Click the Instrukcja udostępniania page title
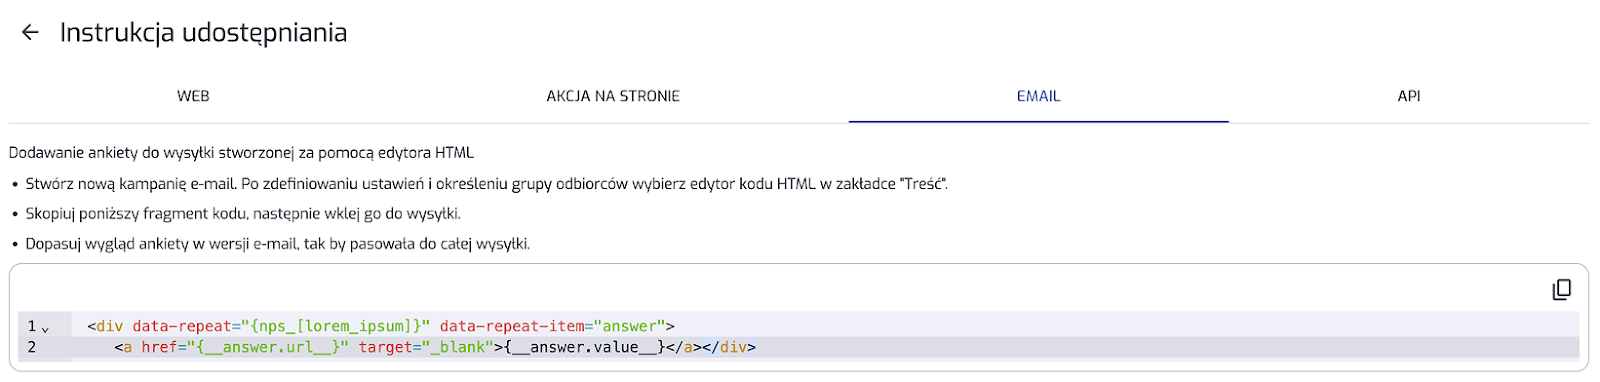The height and width of the screenshot is (382, 1600). click(x=204, y=33)
